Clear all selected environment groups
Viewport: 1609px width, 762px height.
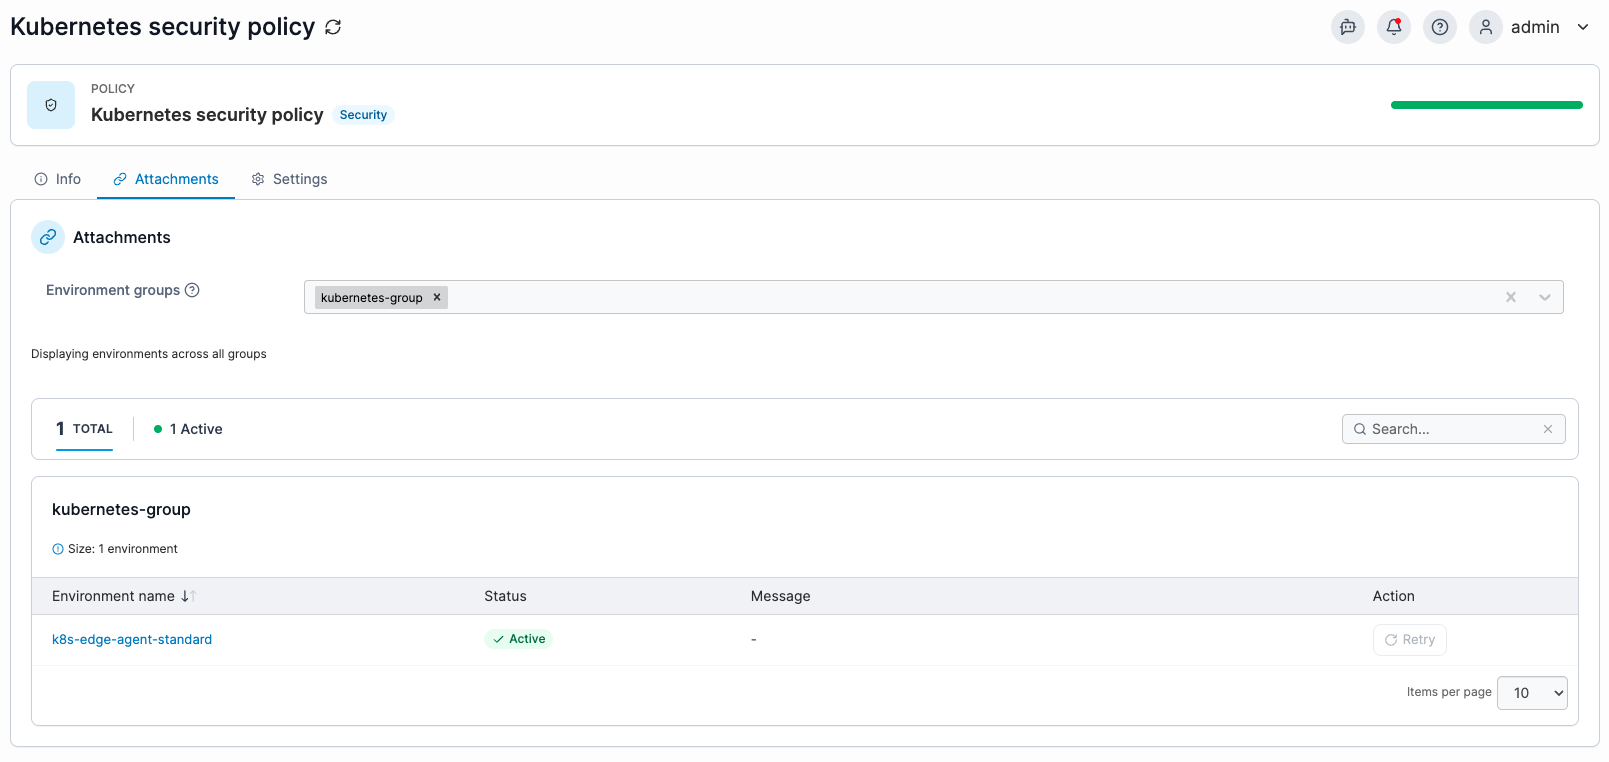pyautogui.click(x=1510, y=297)
